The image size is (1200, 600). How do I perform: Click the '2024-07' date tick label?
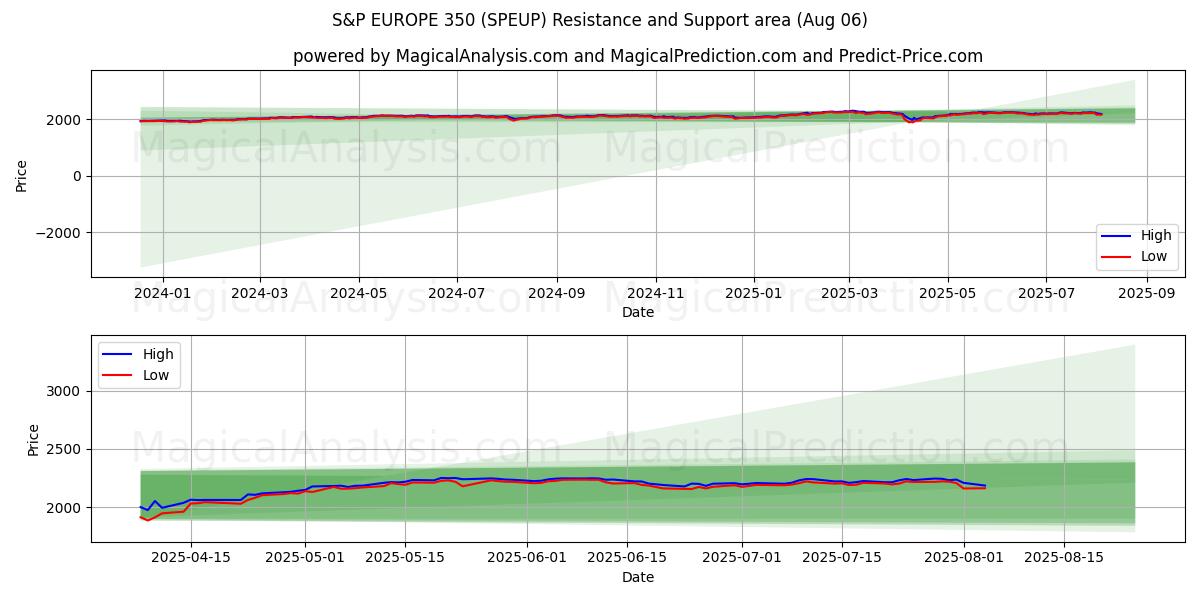pos(457,294)
